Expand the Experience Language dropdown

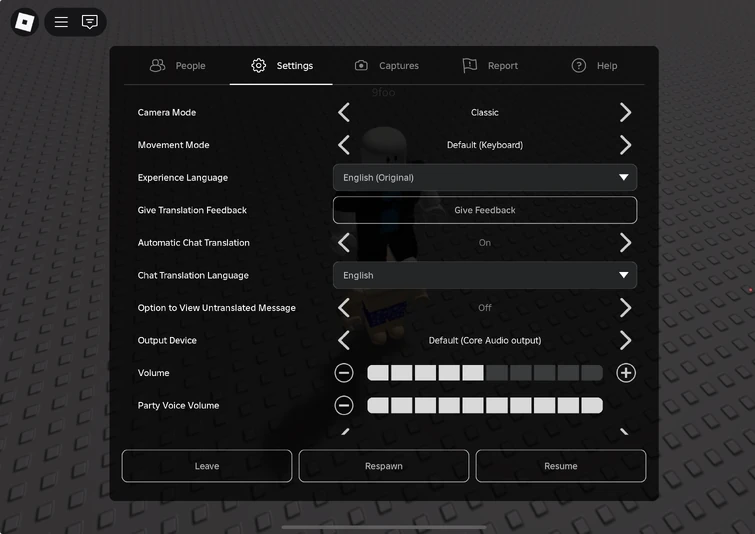click(x=485, y=178)
